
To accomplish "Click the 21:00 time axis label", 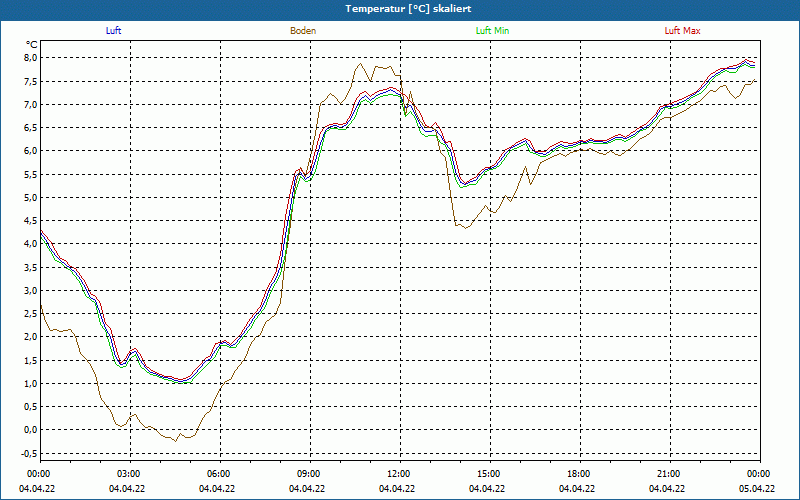I will click(670, 474).
